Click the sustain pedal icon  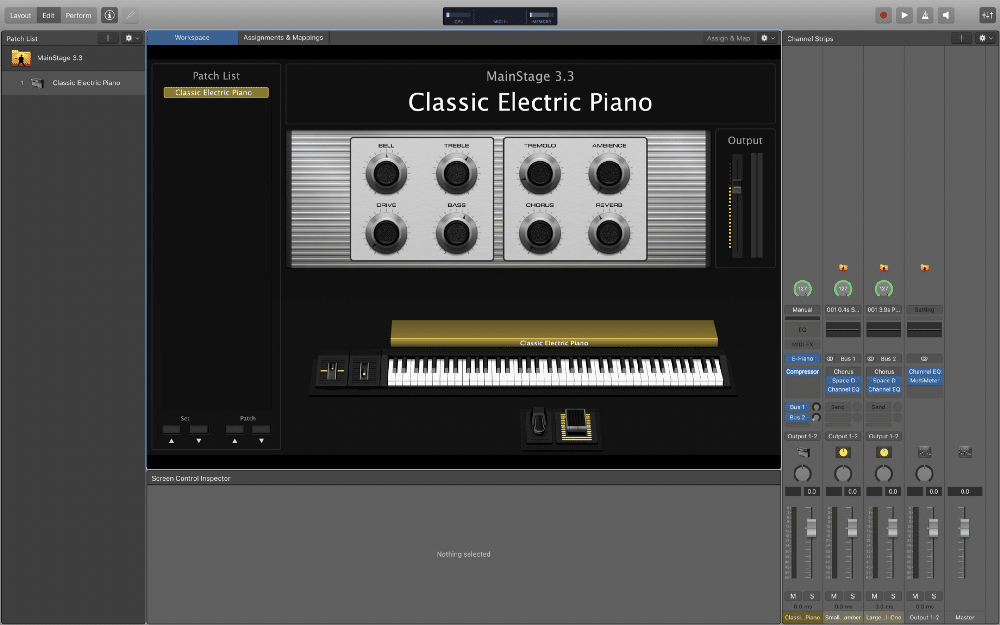[x=538, y=424]
